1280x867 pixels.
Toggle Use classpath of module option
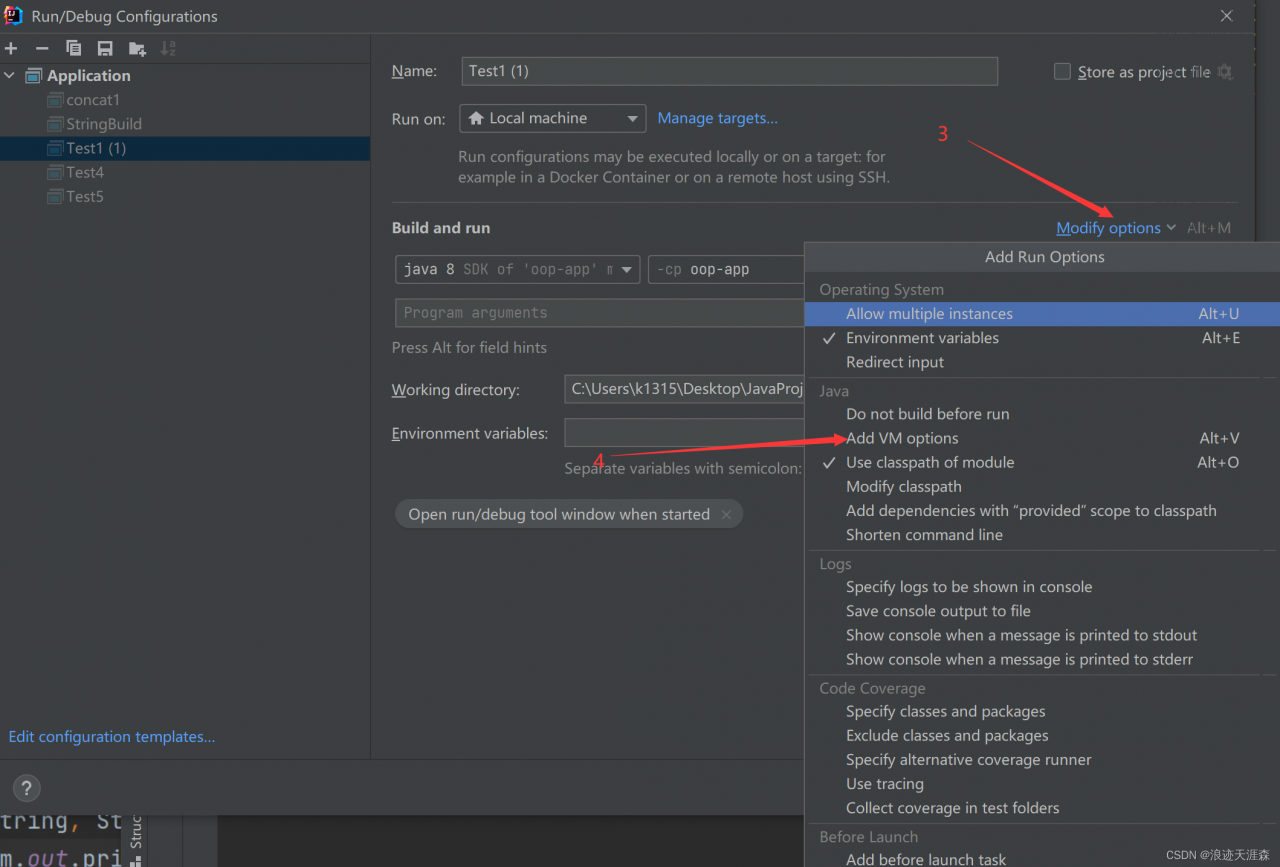pyautogui.click(x=930, y=462)
